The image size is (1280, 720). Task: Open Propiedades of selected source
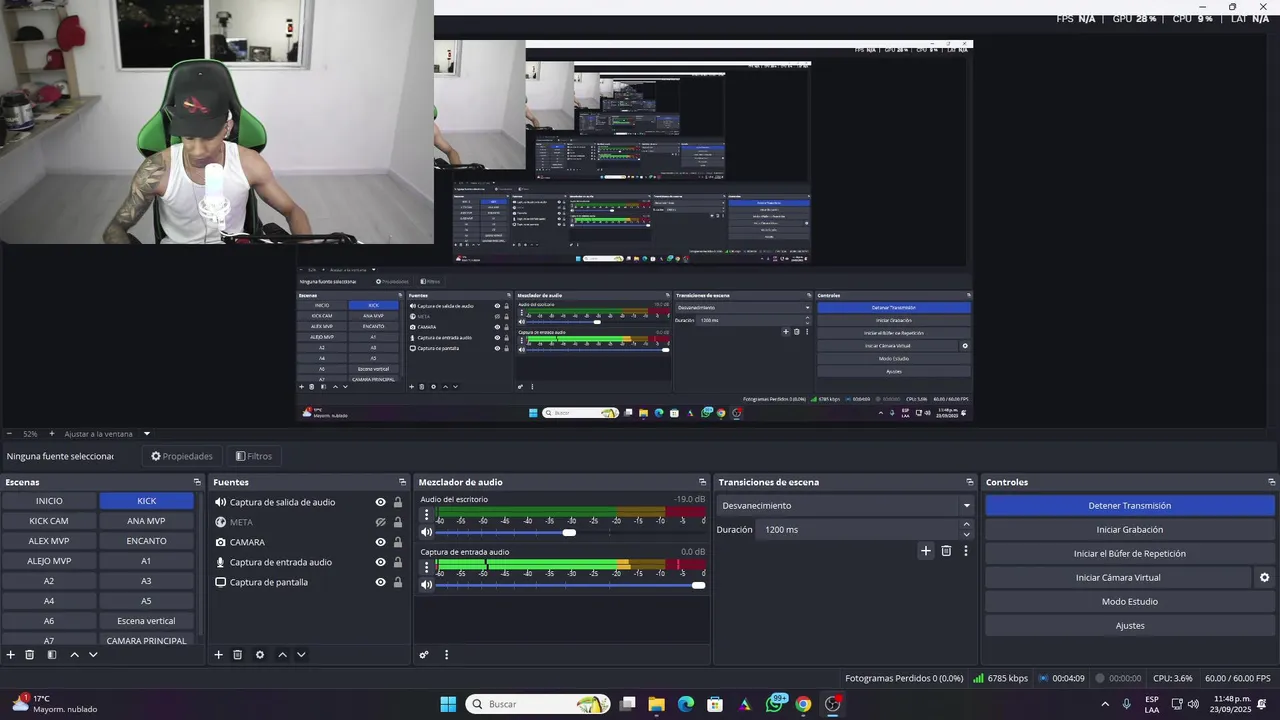tap(182, 456)
